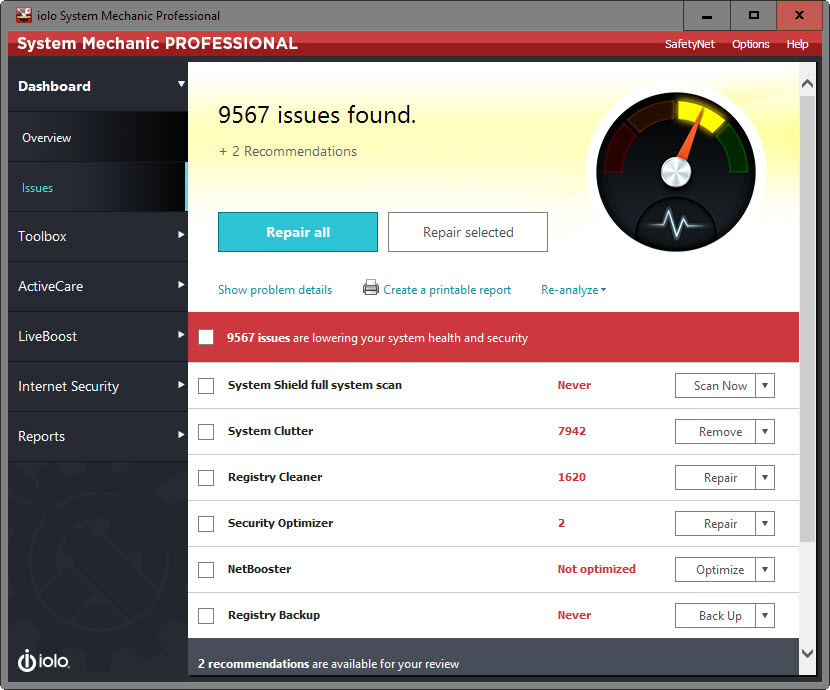This screenshot has width=830, height=690.
Task: Click the heartbeat pulse icon on gauge
Action: 675,223
